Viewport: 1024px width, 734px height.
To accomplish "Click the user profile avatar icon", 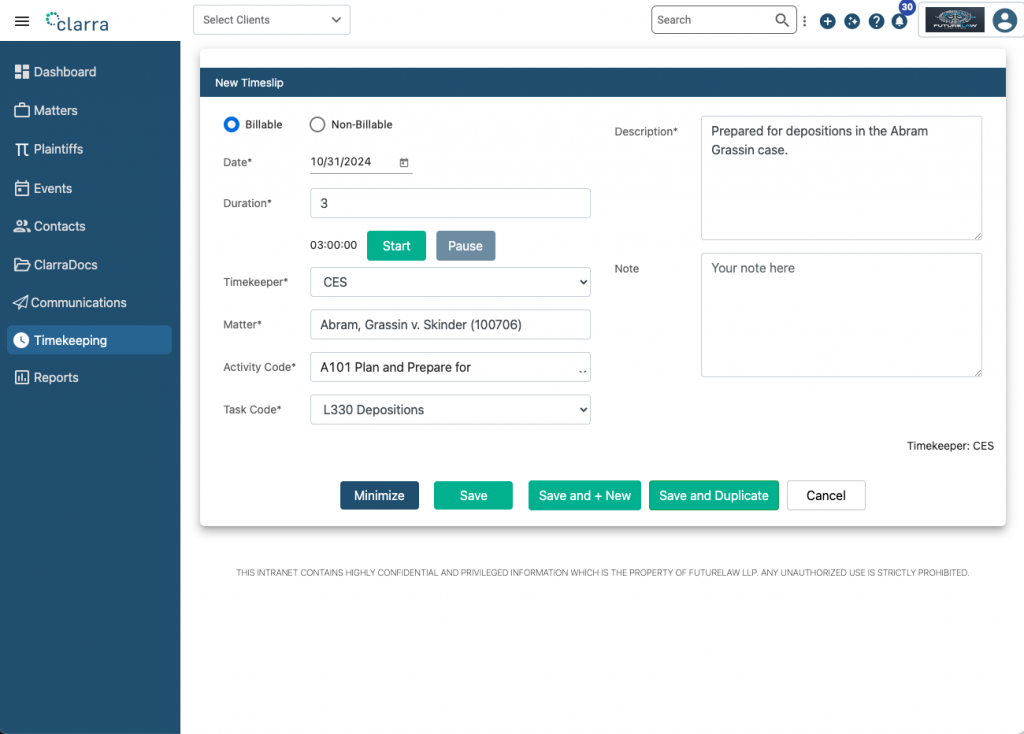I will point(1004,20).
